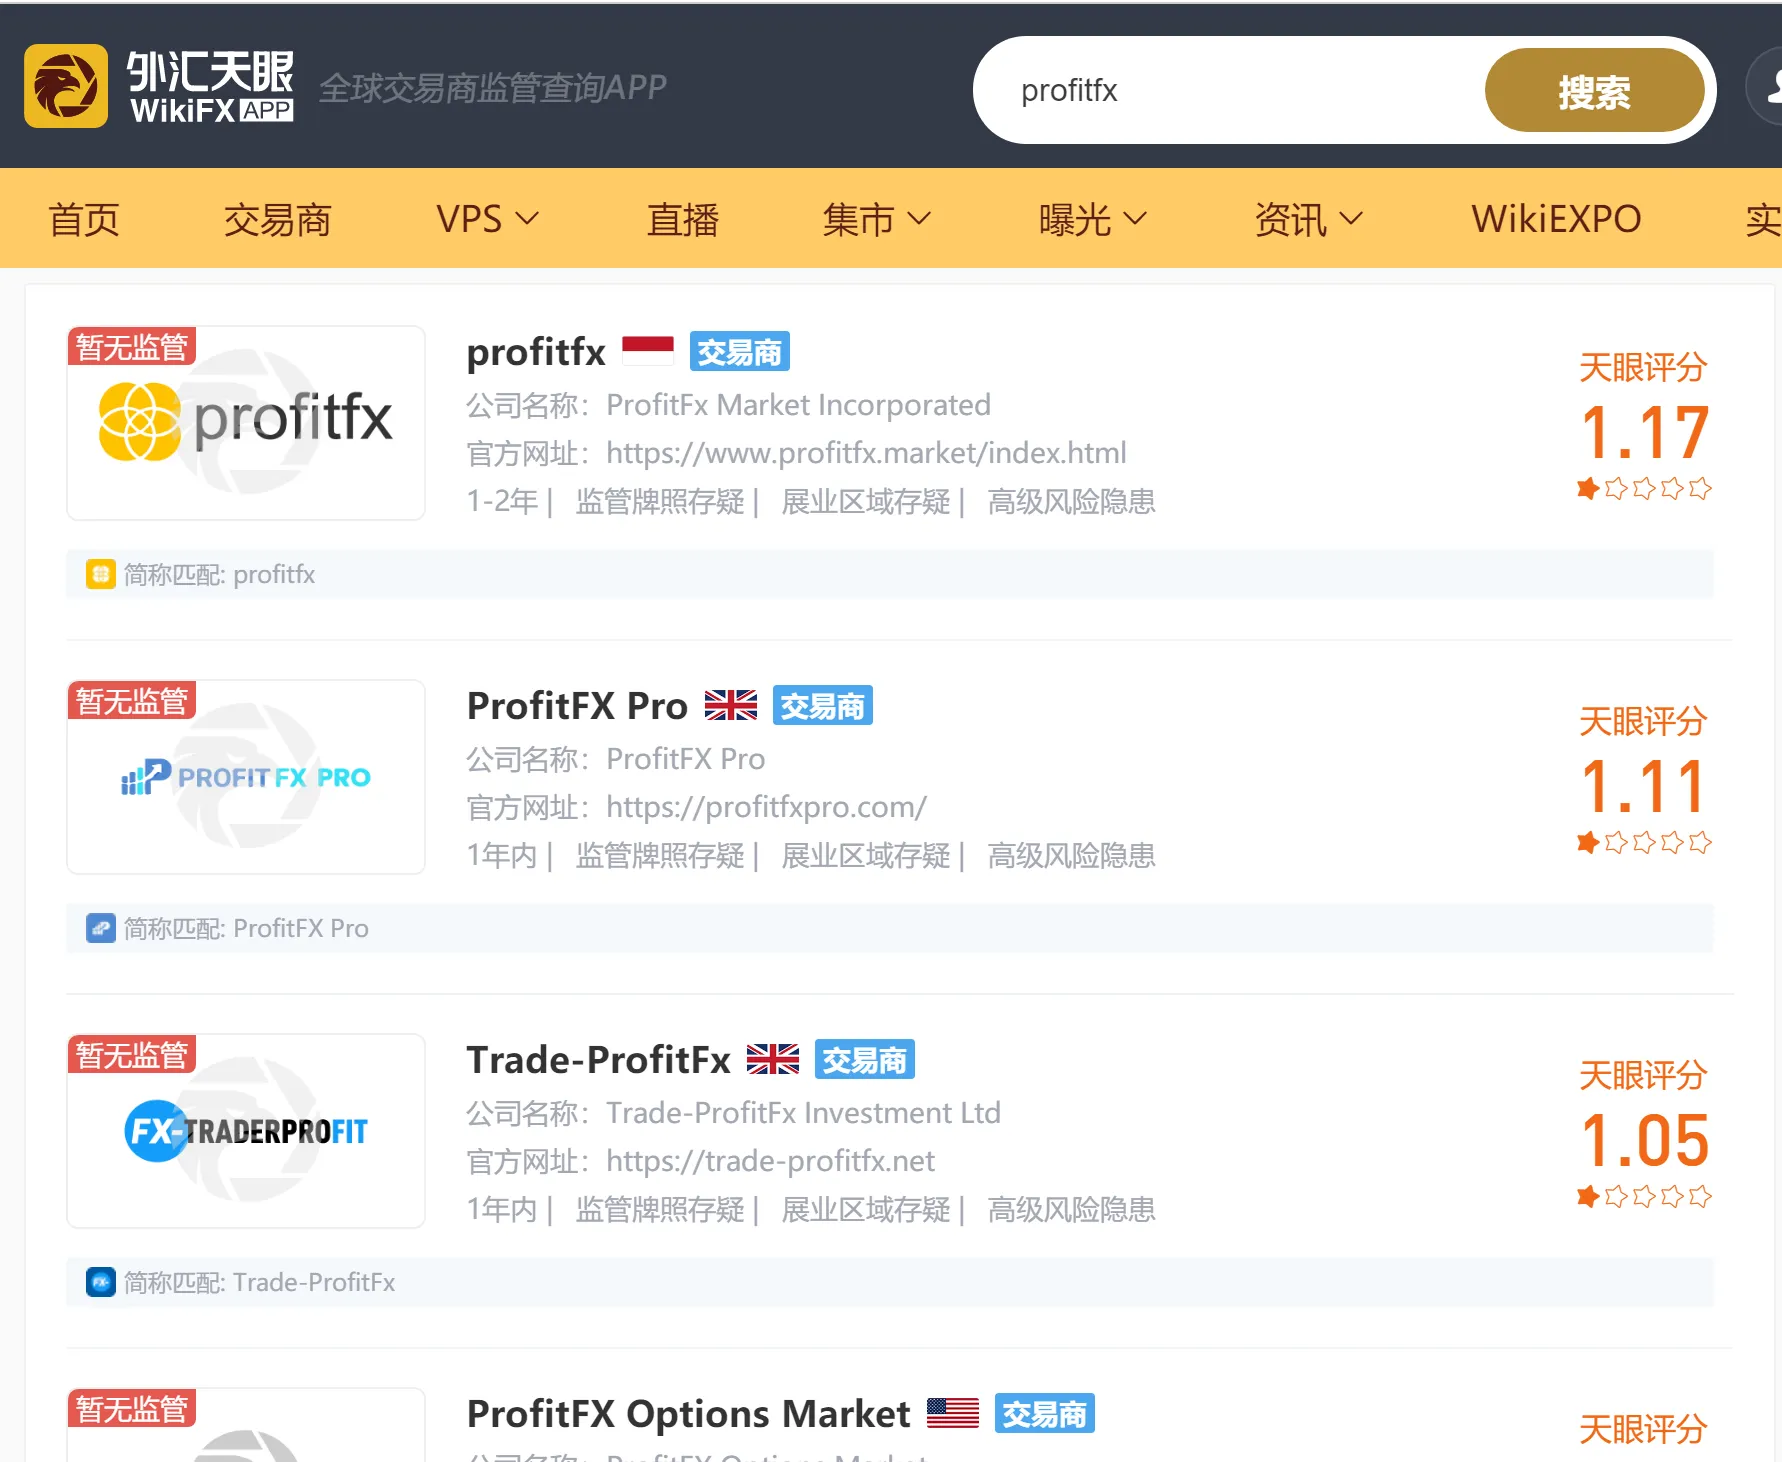Click the company name Trade-ProfitFx Investment Ltd

[803, 1113]
